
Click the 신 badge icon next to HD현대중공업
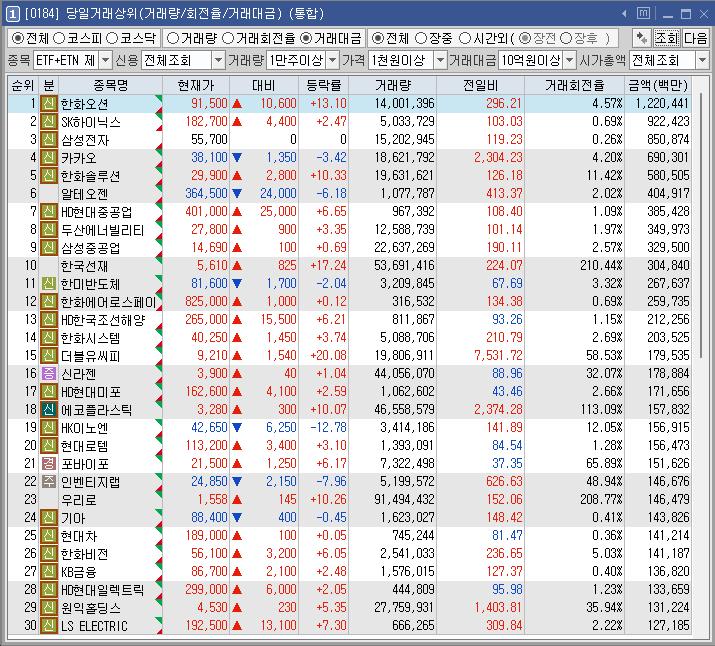tap(48, 212)
